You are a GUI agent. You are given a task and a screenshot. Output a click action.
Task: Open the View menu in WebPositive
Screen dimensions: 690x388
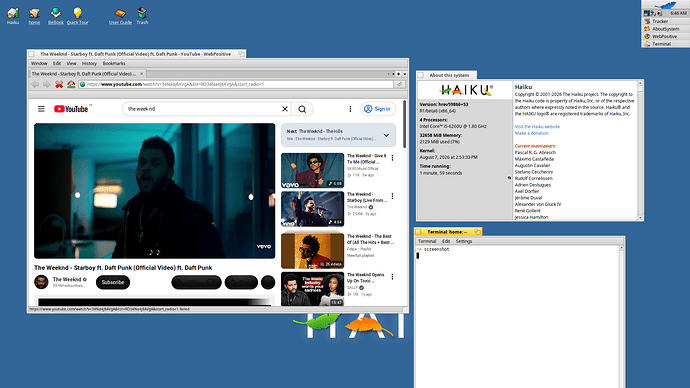[x=71, y=64]
